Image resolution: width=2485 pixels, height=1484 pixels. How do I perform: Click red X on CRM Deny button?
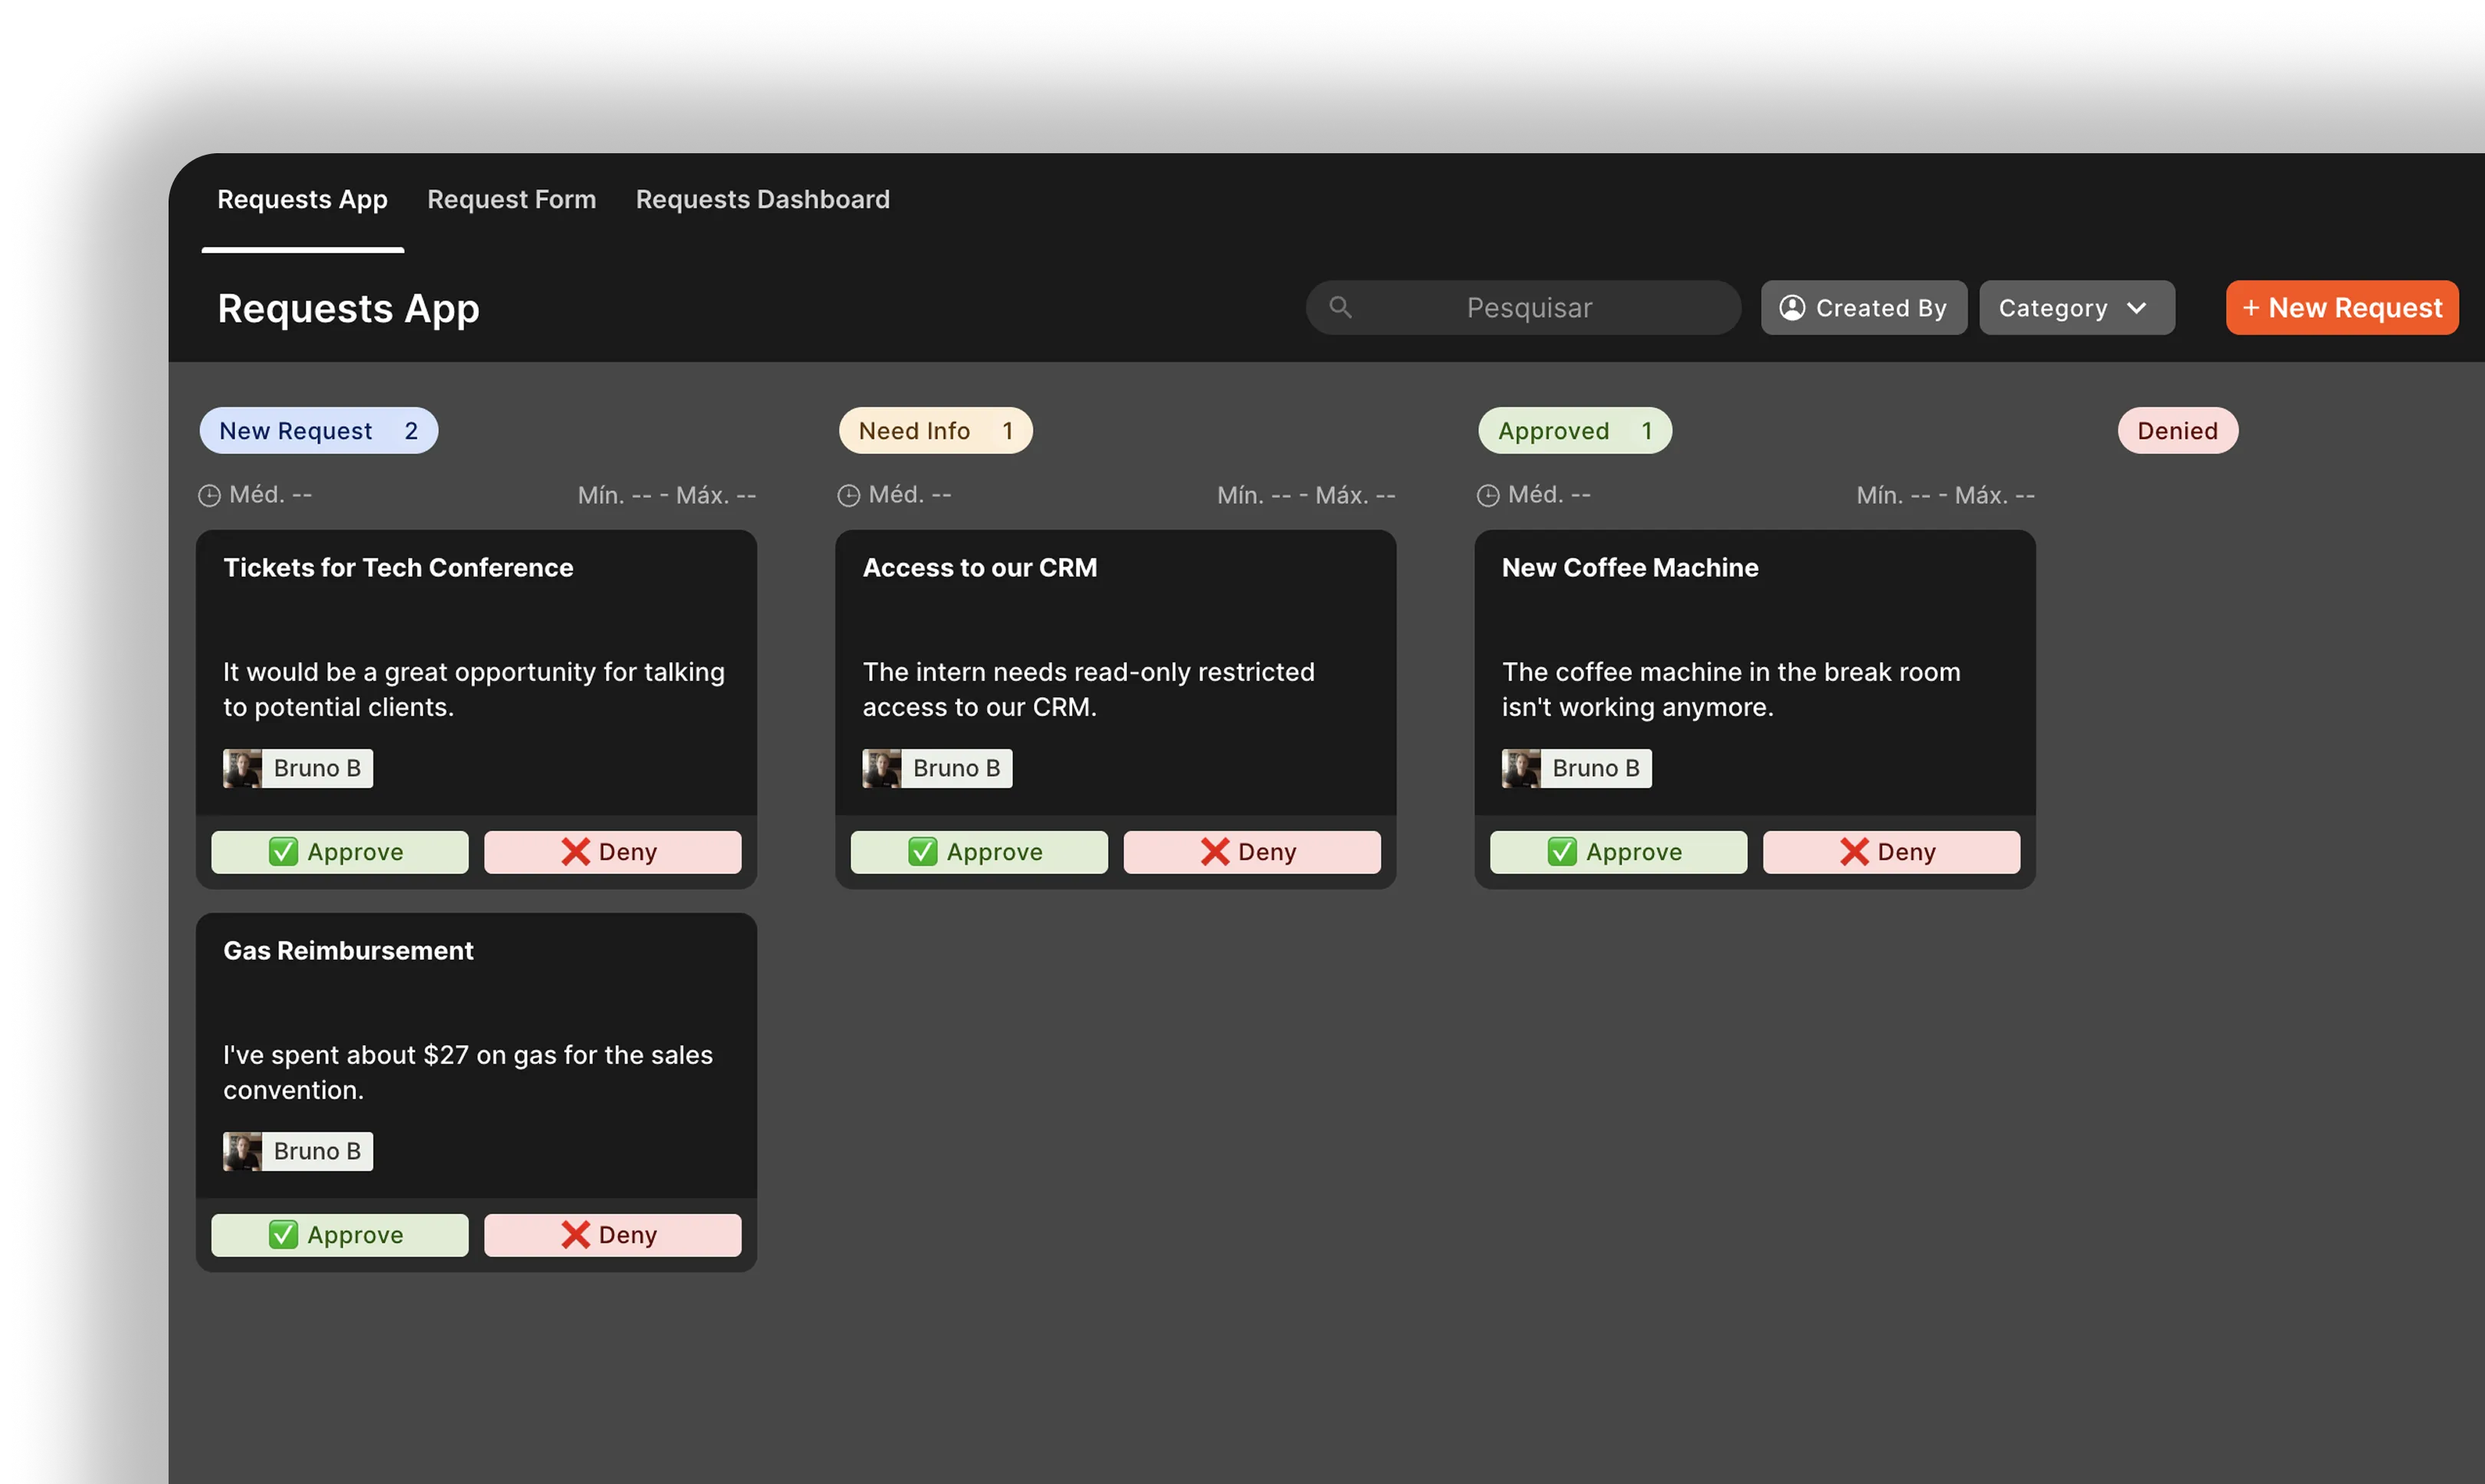(1215, 852)
